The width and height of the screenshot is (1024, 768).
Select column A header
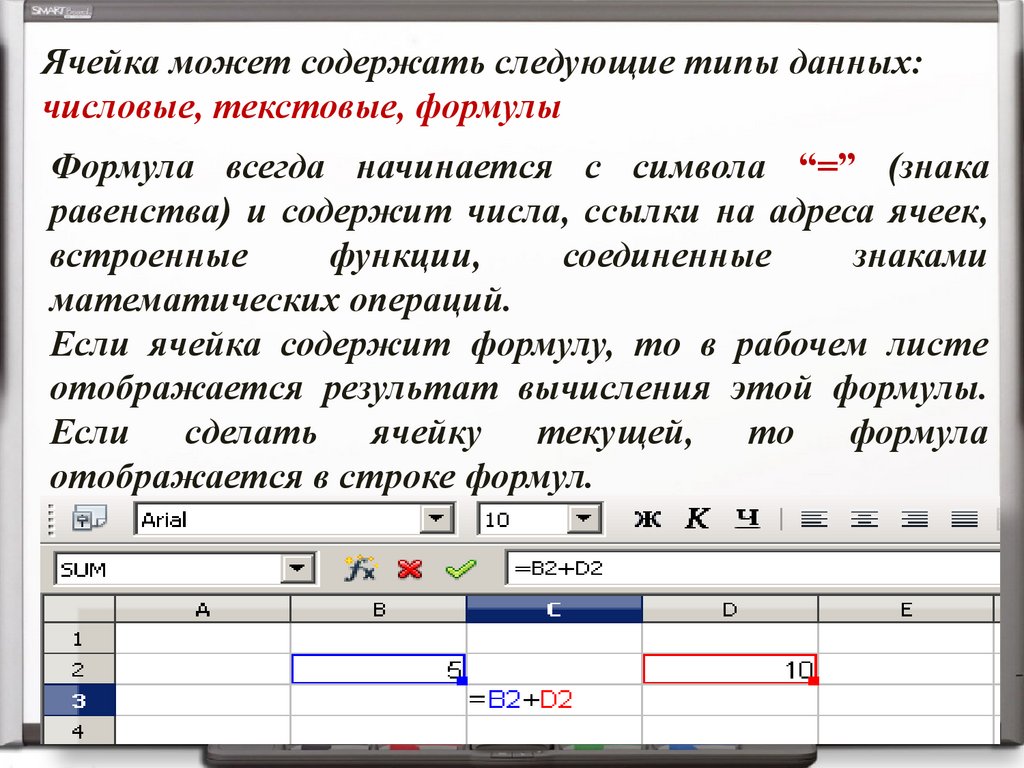pos(202,609)
